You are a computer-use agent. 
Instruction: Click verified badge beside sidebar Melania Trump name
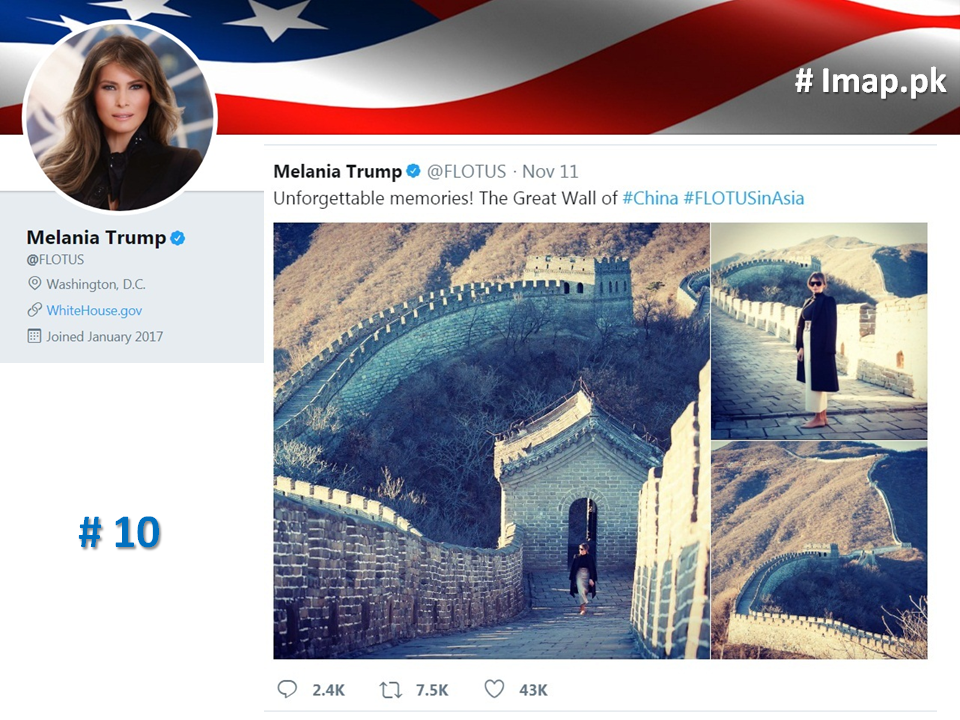pos(178,238)
